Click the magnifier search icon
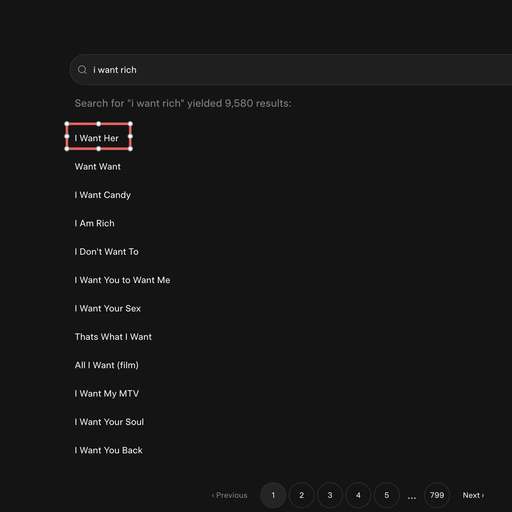 pyautogui.click(x=82, y=70)
